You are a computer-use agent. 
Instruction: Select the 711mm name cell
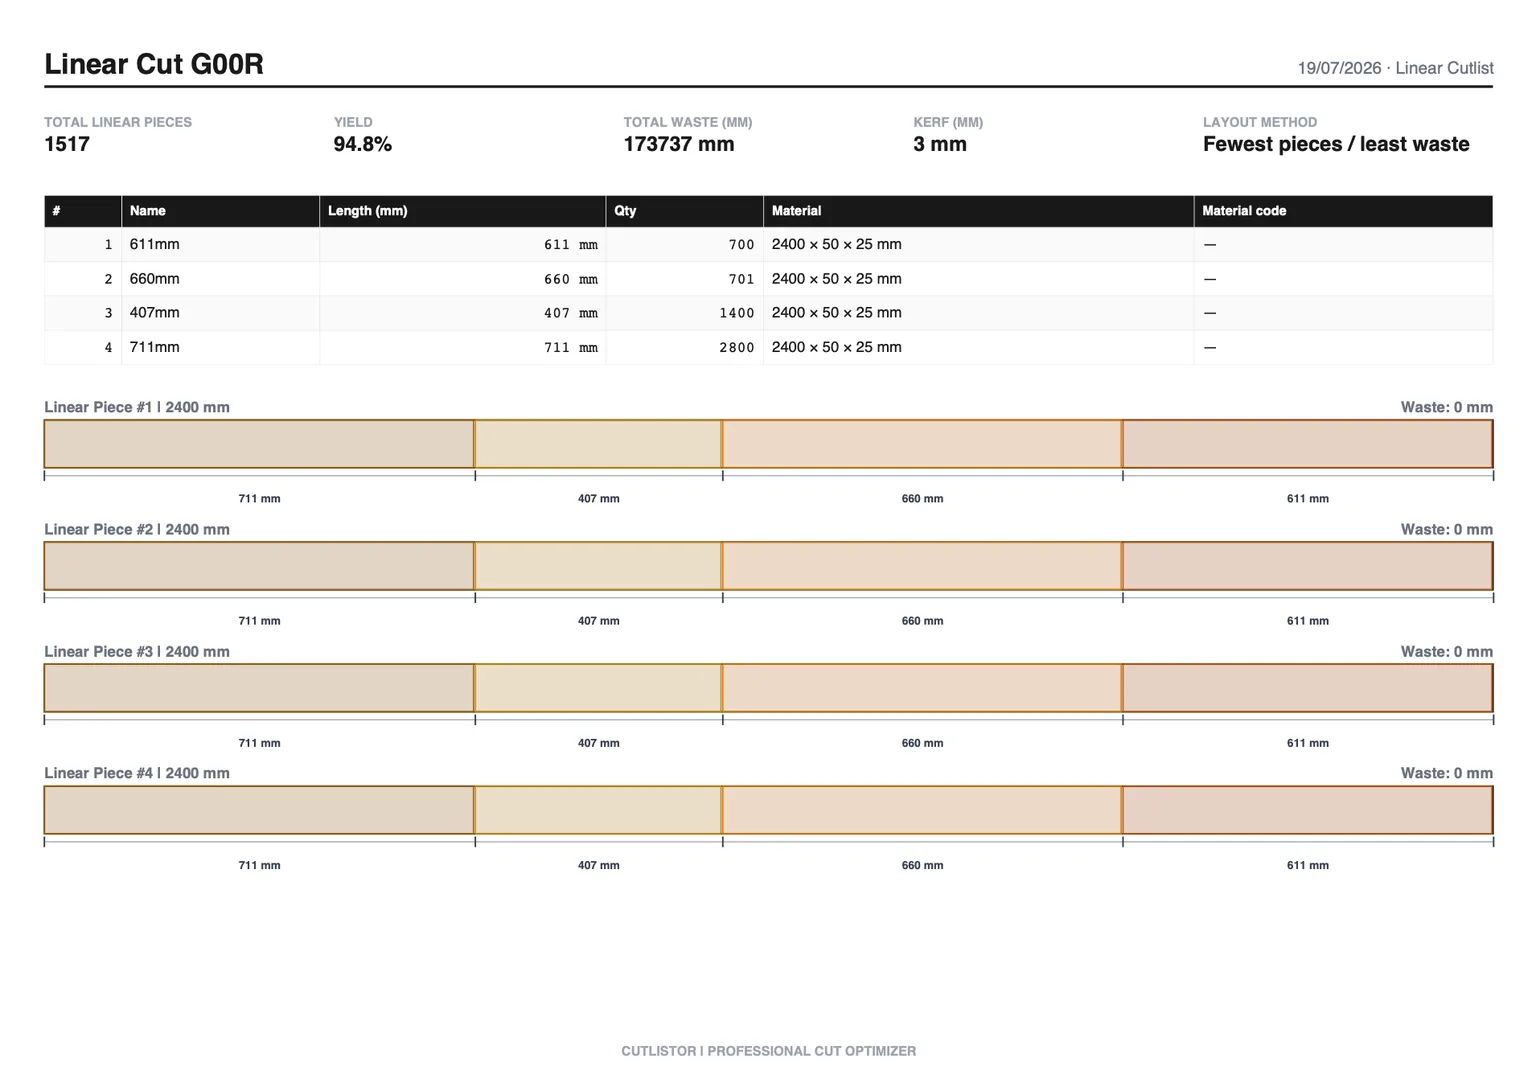(220, 347)
